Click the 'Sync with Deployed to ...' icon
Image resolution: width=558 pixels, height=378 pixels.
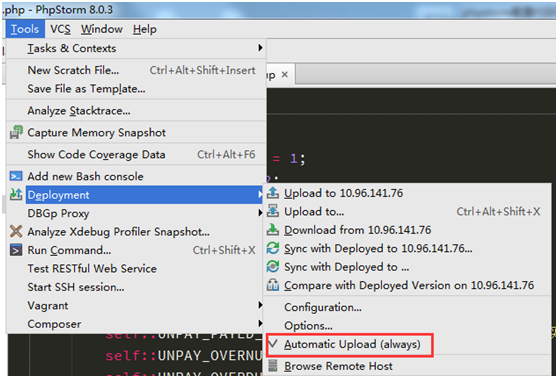point(273,267)
